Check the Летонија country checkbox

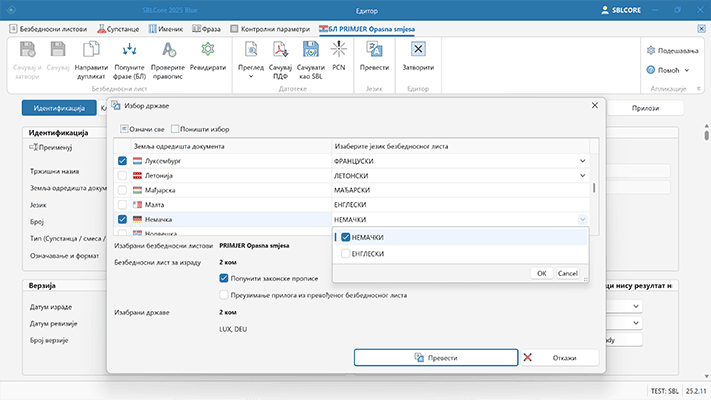coord(122,175)
